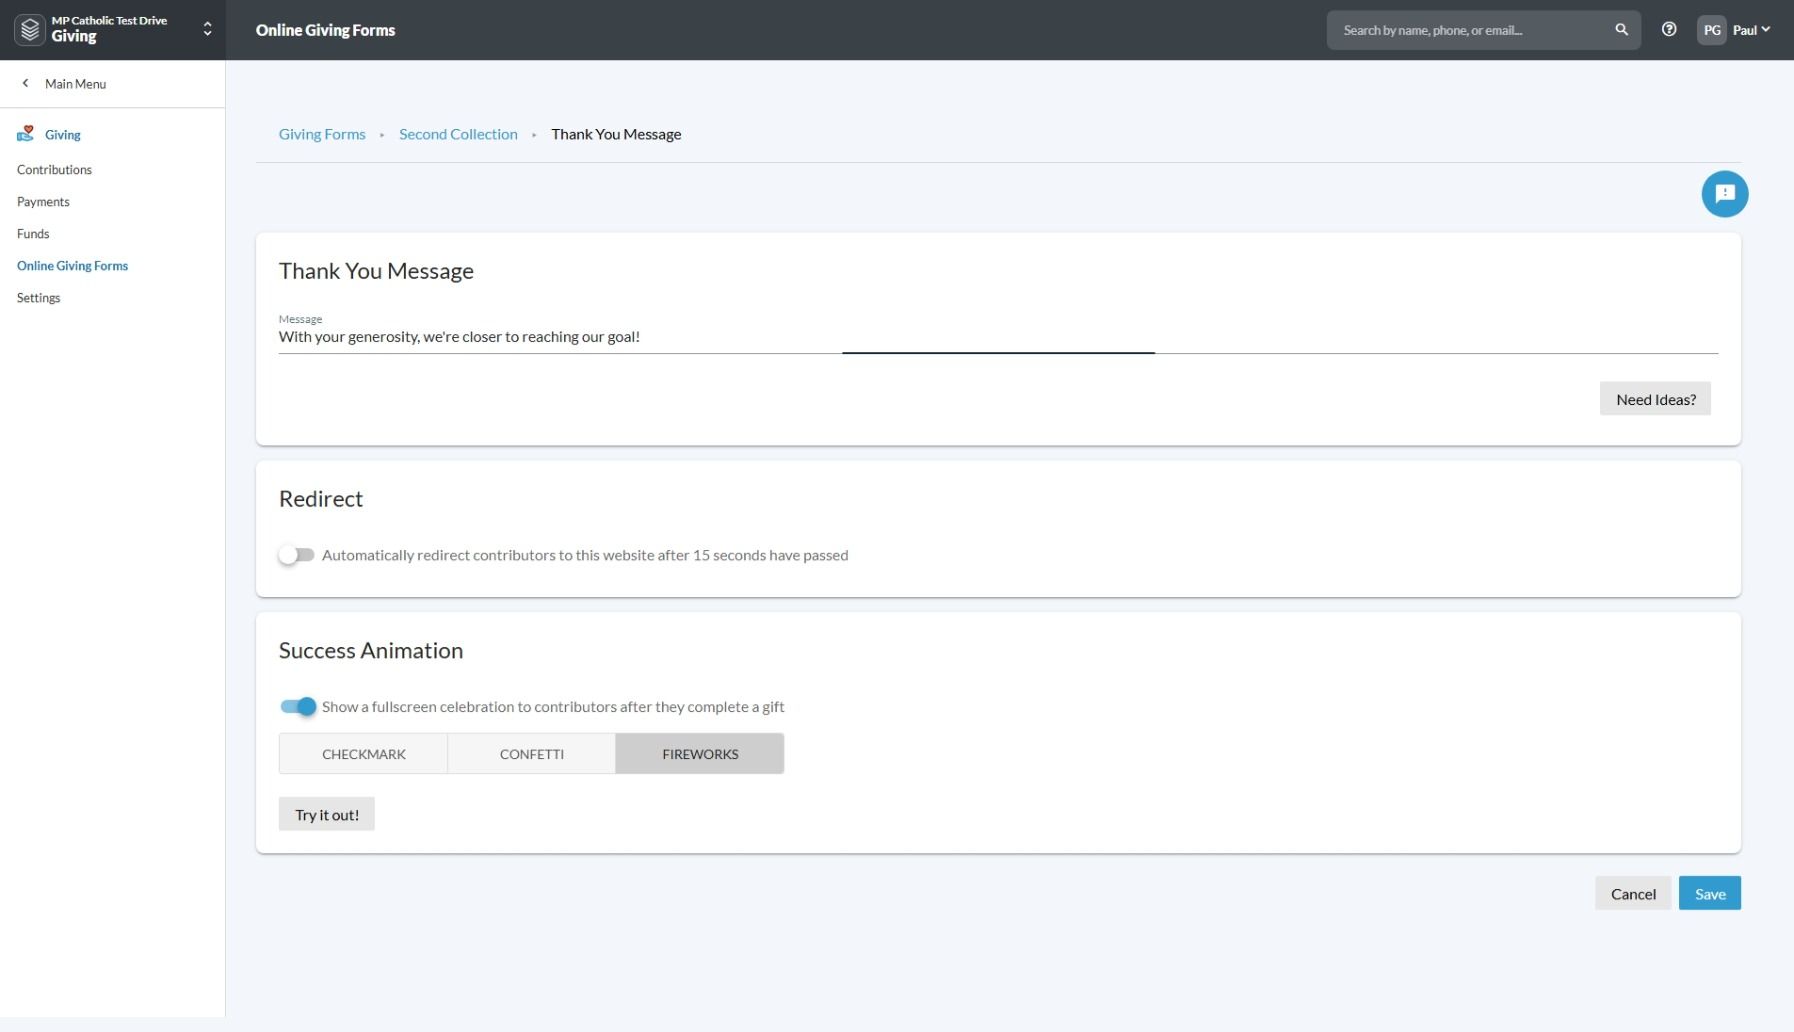Click the thank you Message text field
1794x1032 pixels.
pyautogui.click(x=998, y=337)
